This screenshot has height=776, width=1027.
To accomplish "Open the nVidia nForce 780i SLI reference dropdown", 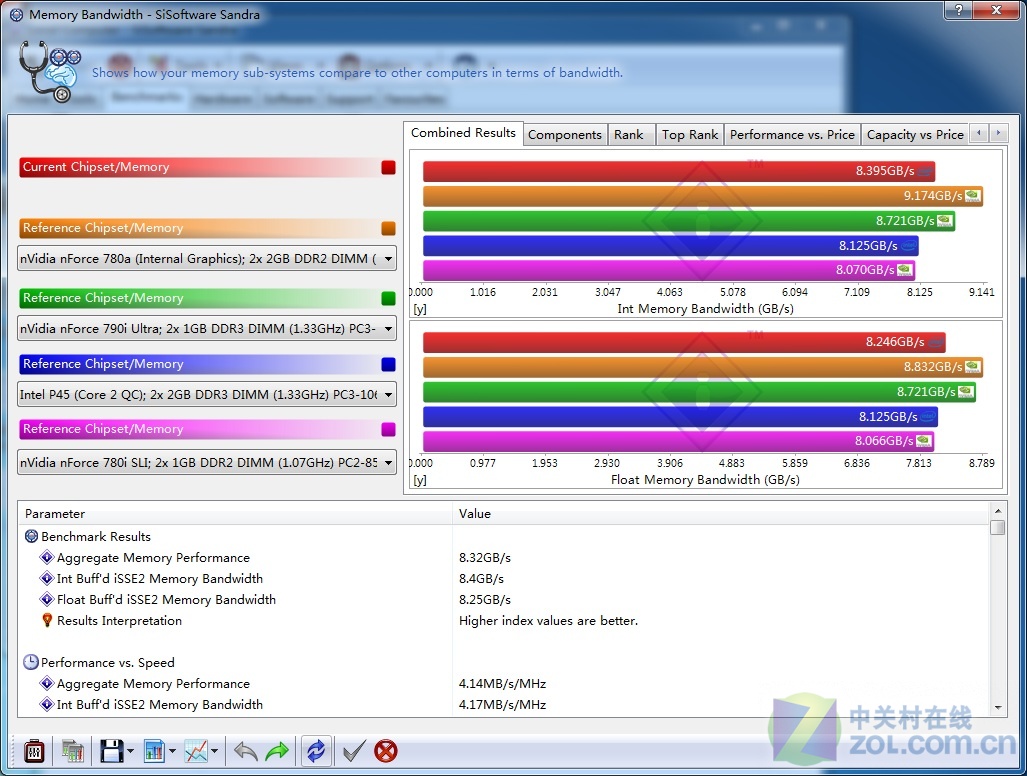I will tap(207, 462).
